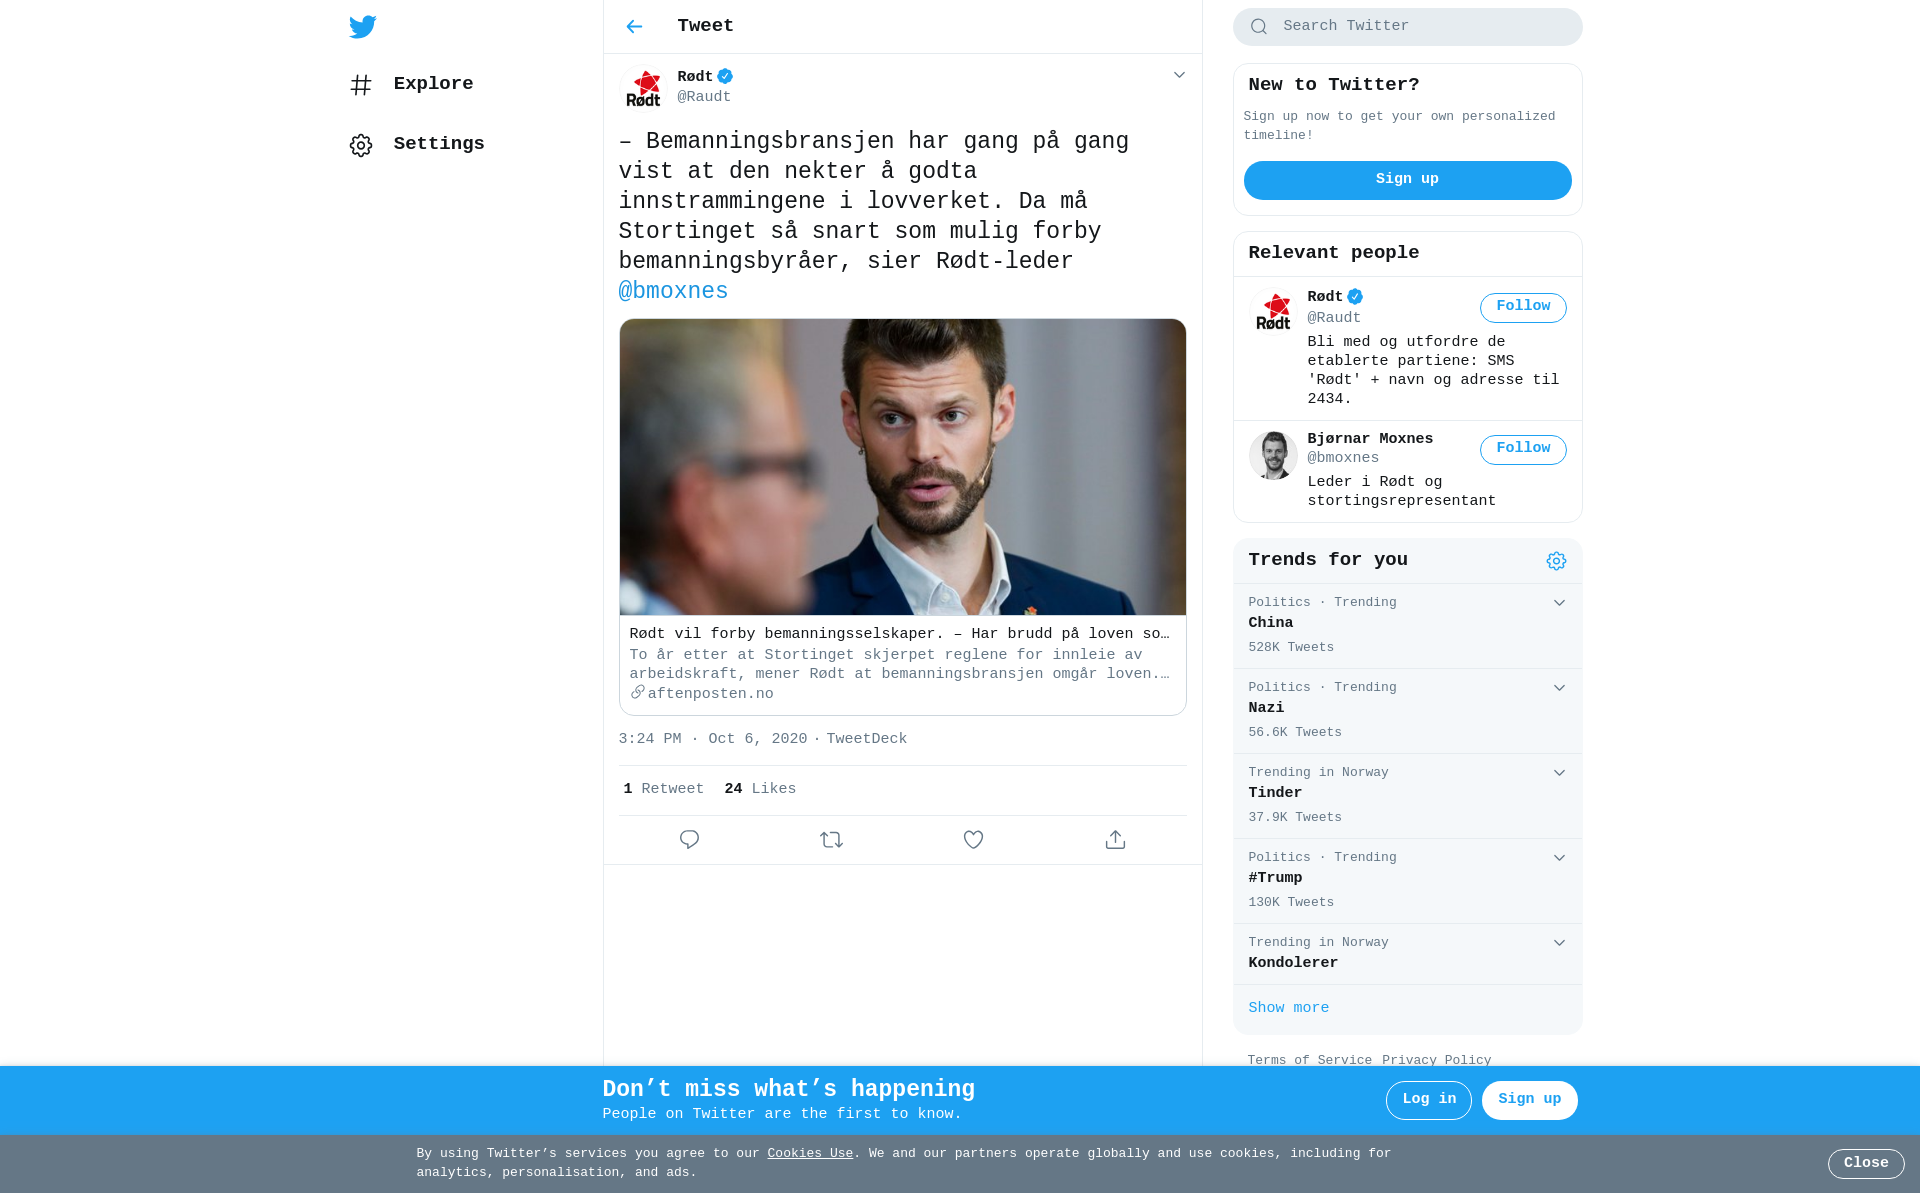Open the Aftenposten article image preview

902,467
